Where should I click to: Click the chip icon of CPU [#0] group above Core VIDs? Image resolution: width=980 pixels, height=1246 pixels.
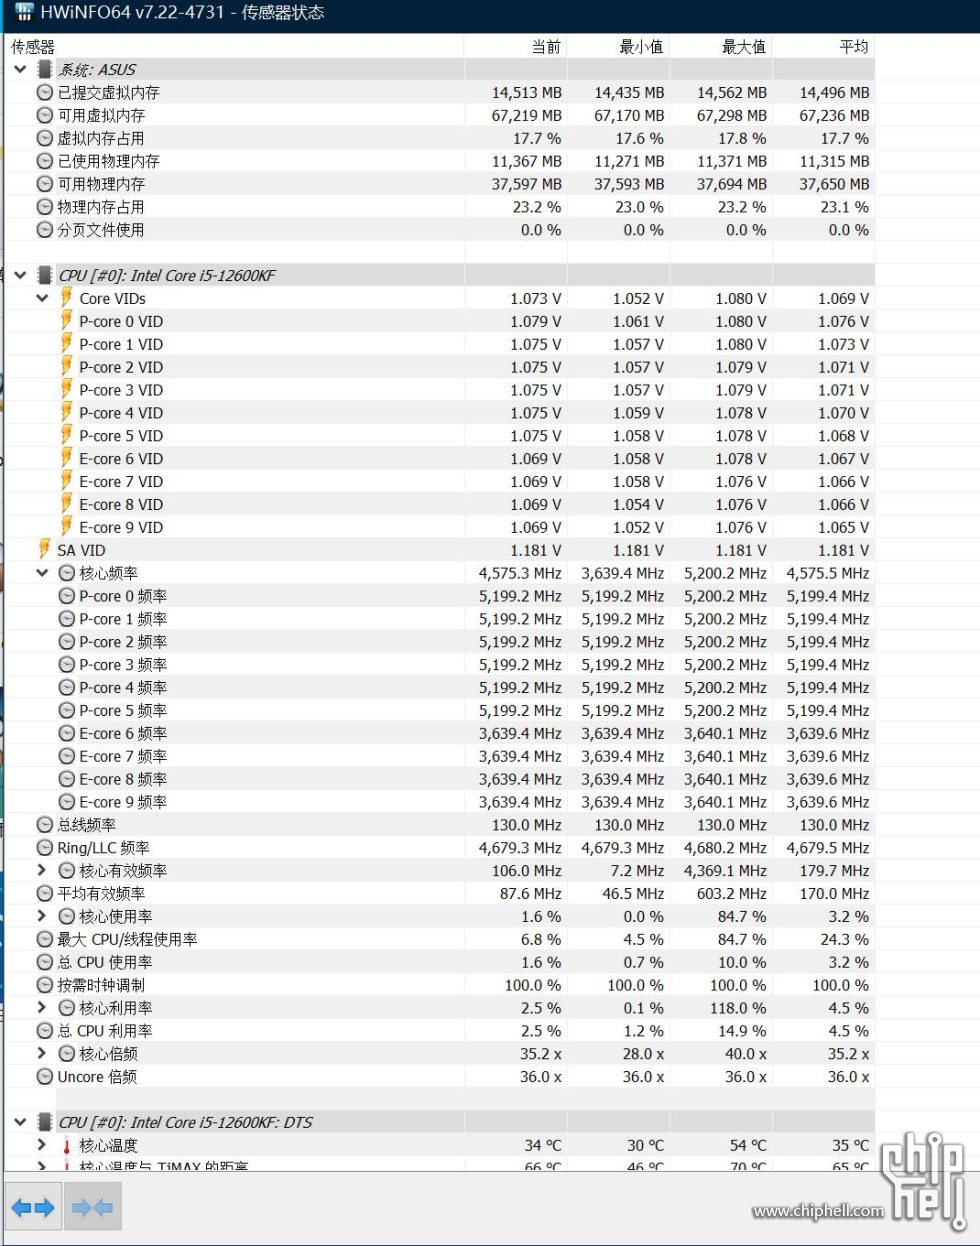[44, 275]
